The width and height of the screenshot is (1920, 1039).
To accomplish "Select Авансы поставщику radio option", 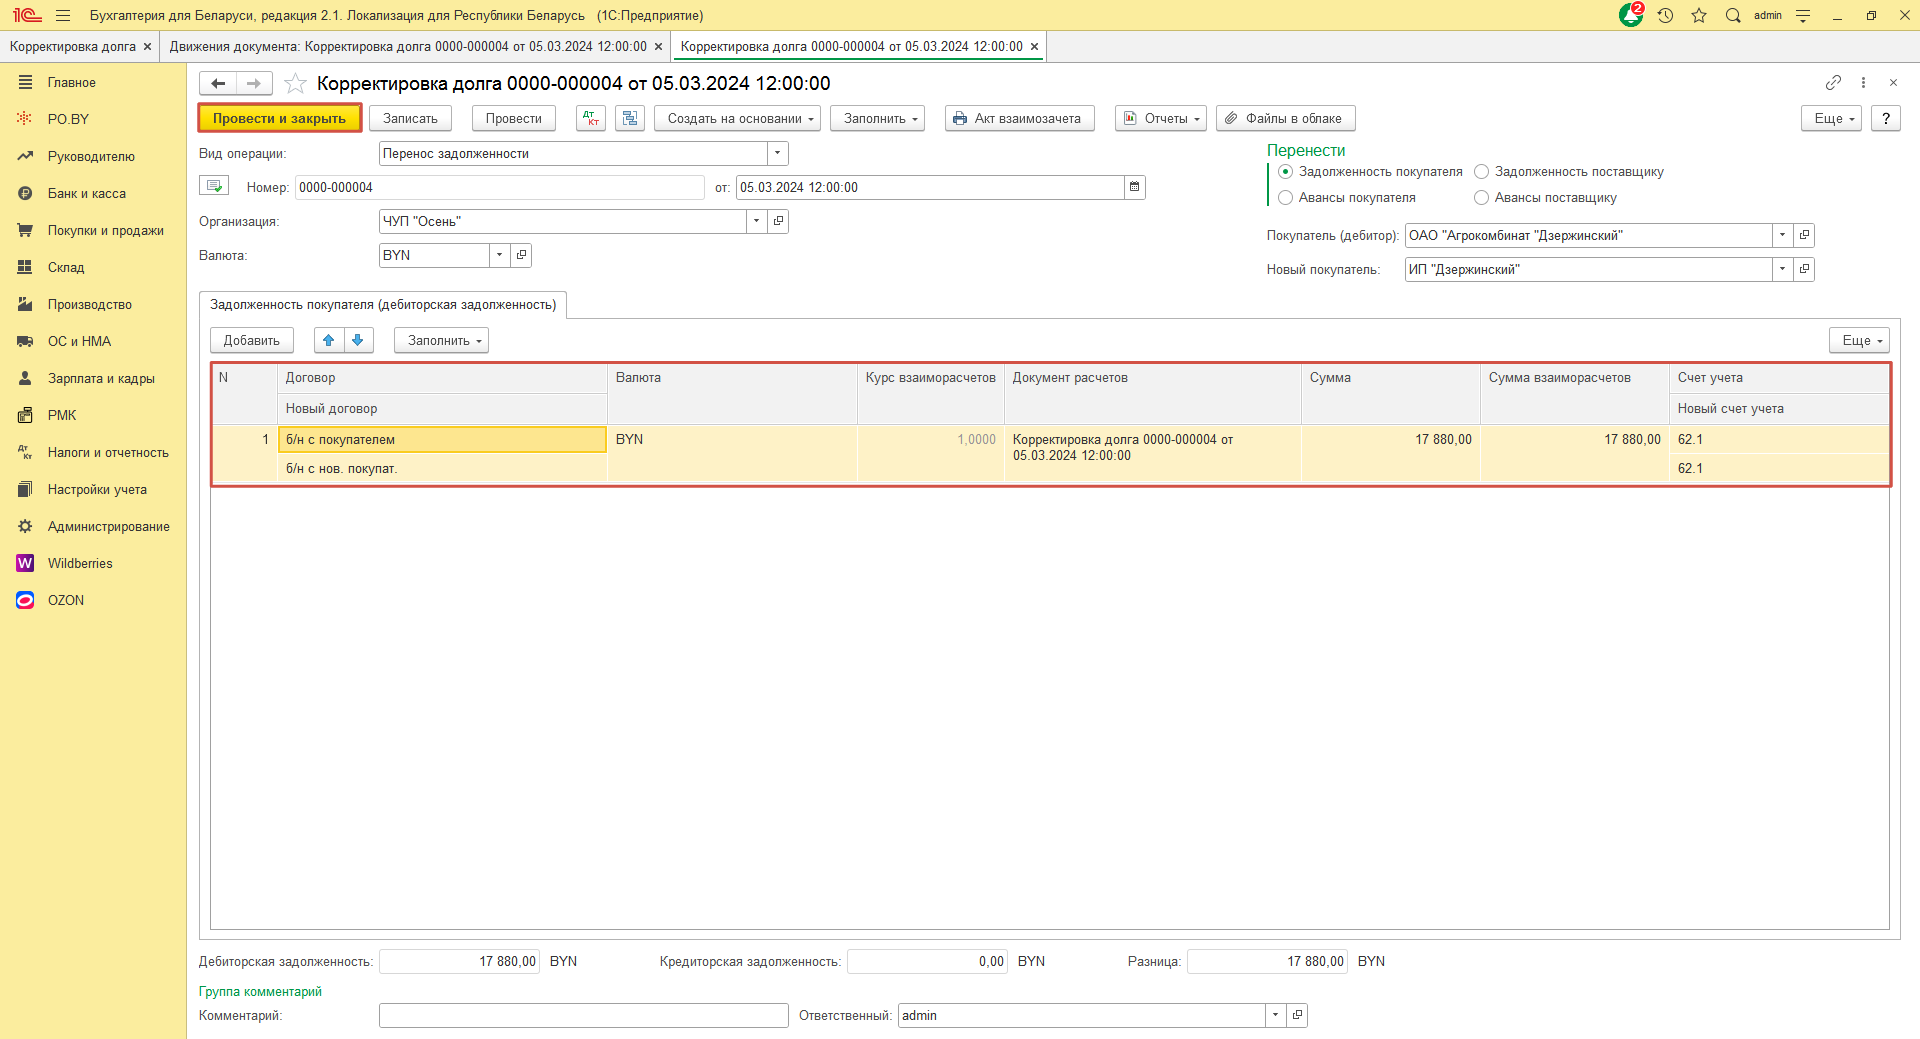I will 1482,198.
